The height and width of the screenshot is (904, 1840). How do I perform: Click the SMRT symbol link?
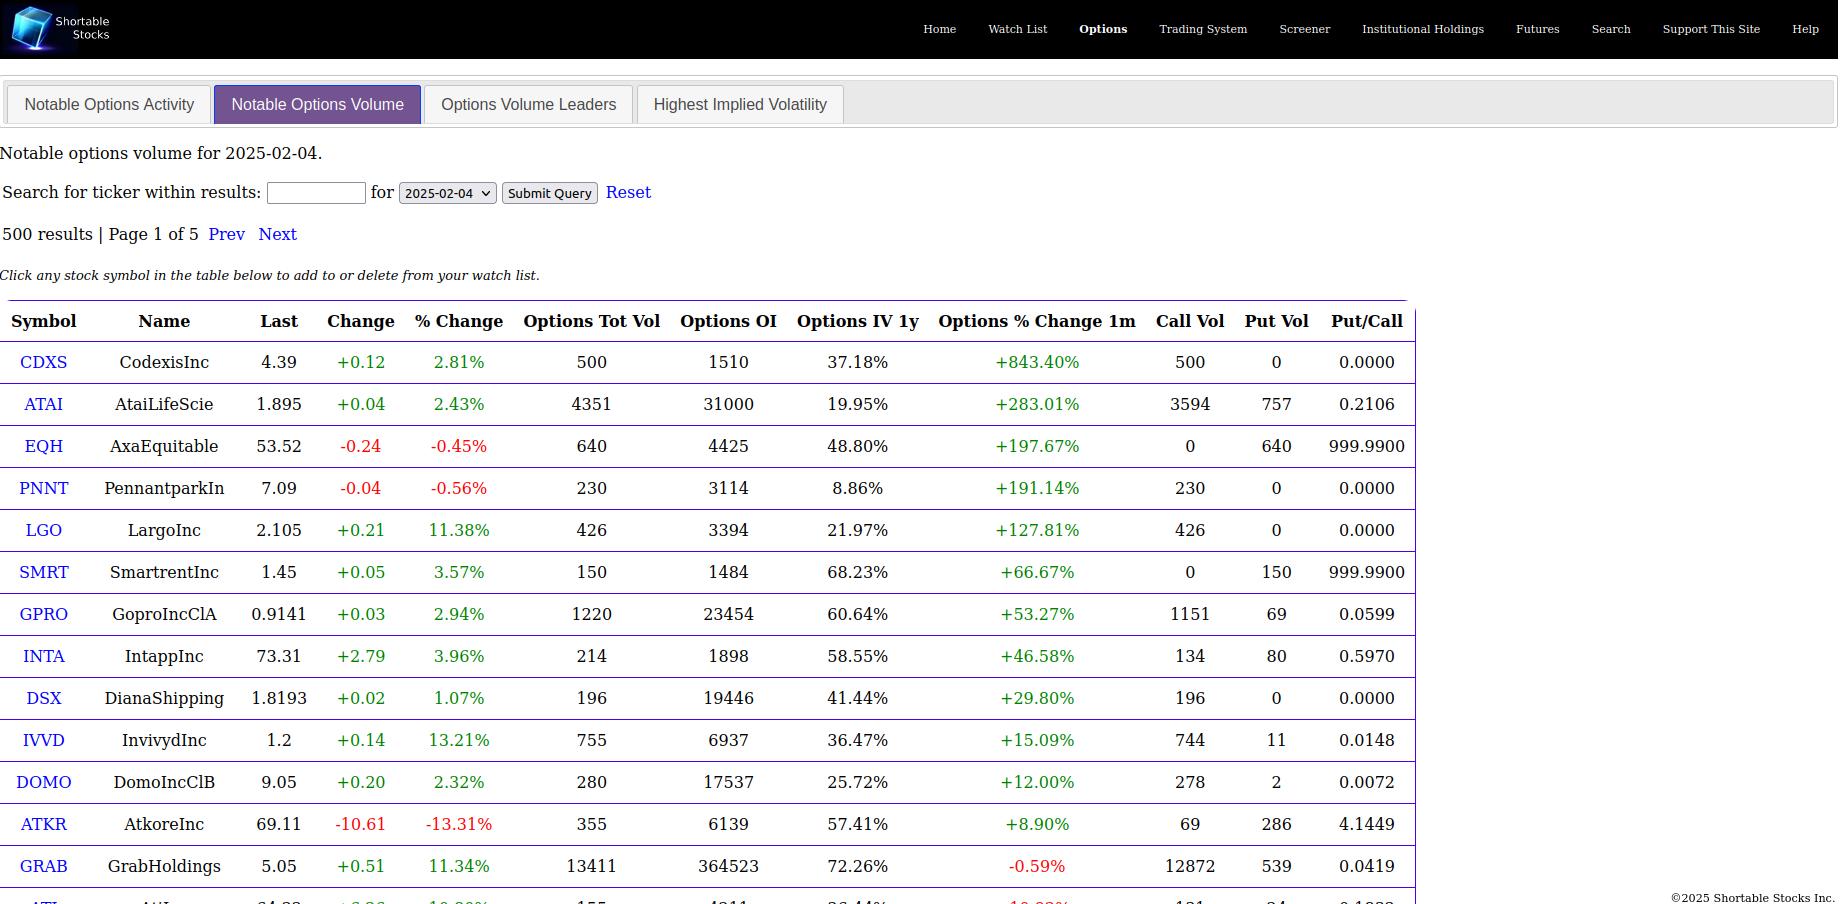[x=44, y=572]
